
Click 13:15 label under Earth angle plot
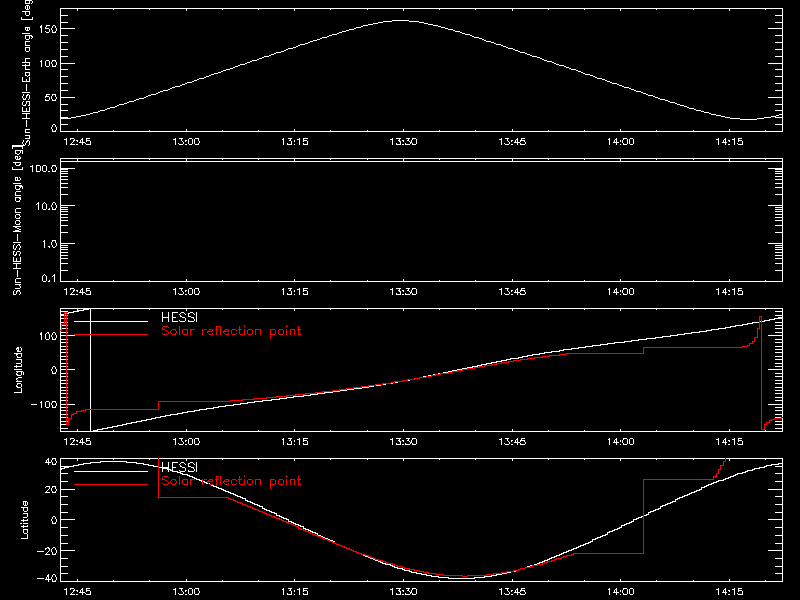294,142
